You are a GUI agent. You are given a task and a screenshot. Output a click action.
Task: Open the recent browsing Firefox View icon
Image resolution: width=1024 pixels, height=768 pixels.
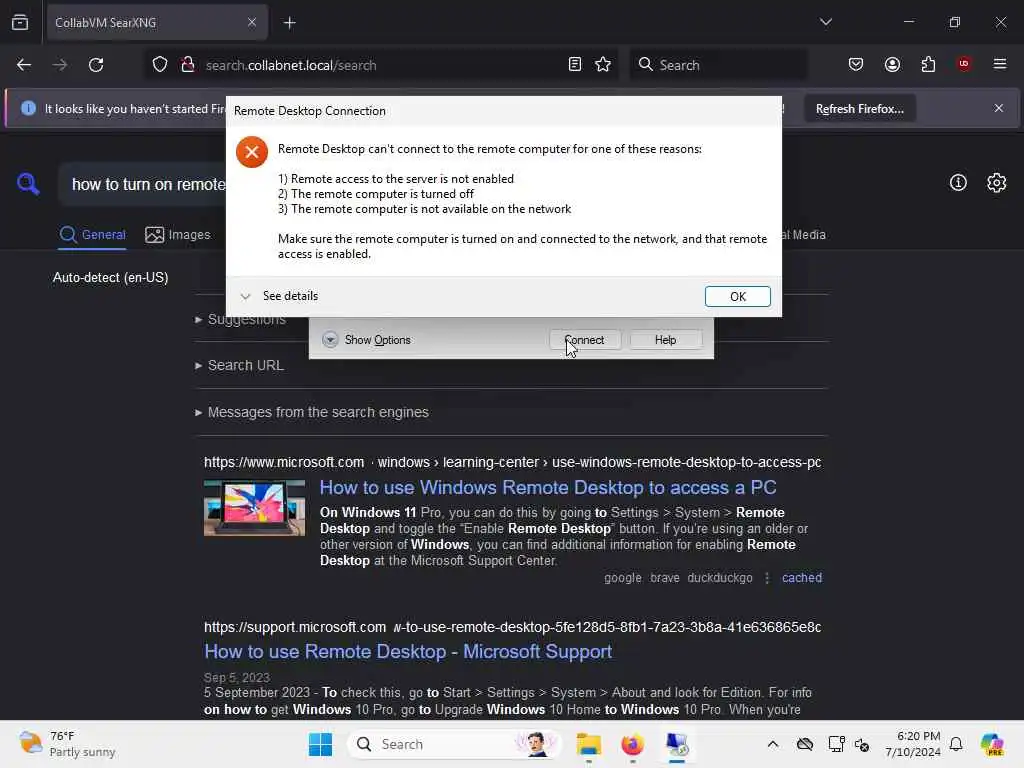20,22
